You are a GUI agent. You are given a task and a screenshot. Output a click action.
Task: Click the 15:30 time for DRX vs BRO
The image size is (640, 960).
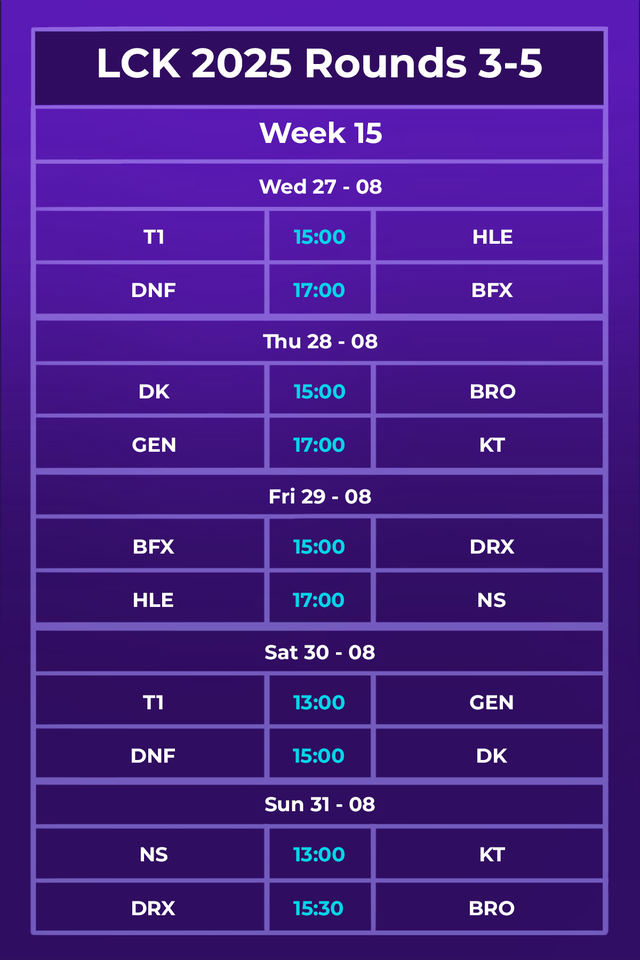319,908
